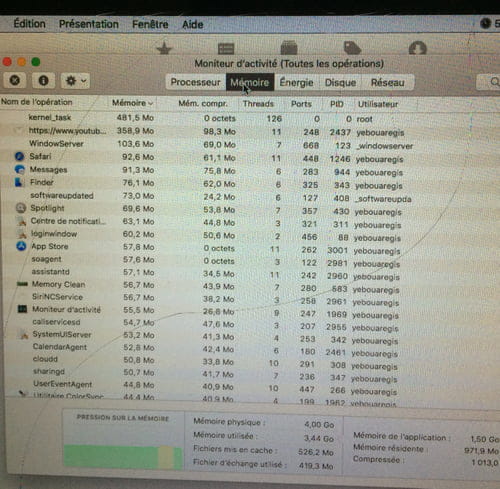Sort by Mémoire column header
The width and height of the screenshot is (500, 489).
(132, 103)
